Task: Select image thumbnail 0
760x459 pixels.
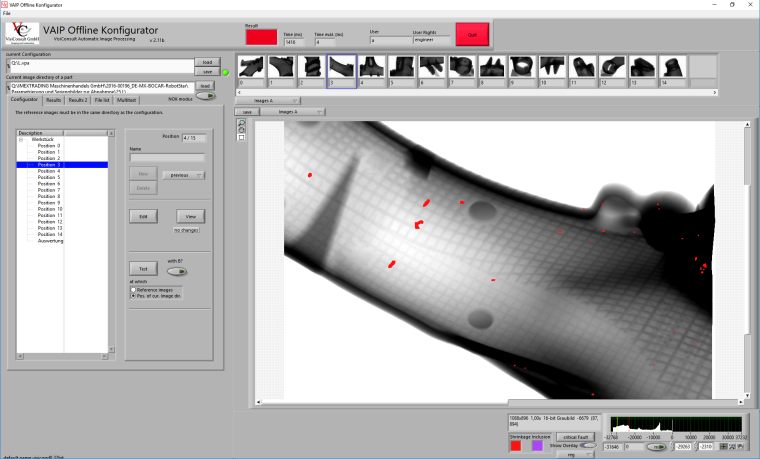Action: pos(251,68)
